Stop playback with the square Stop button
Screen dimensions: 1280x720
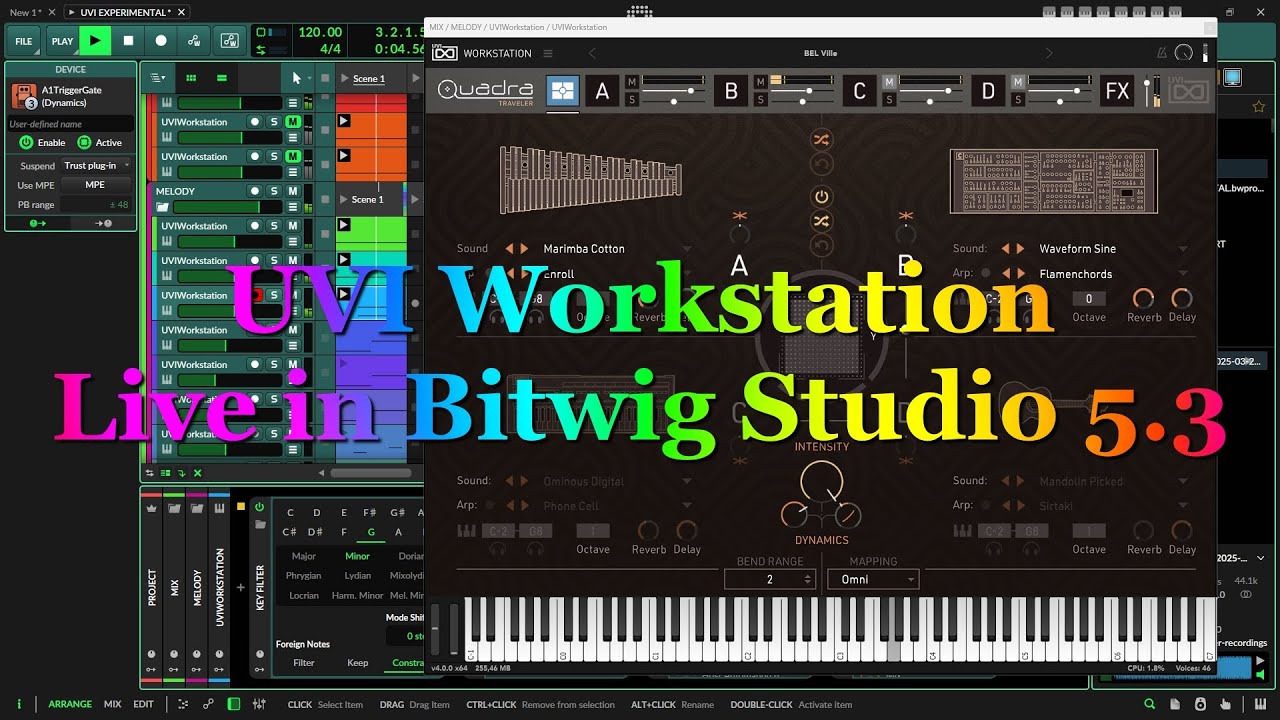[128, 41]
